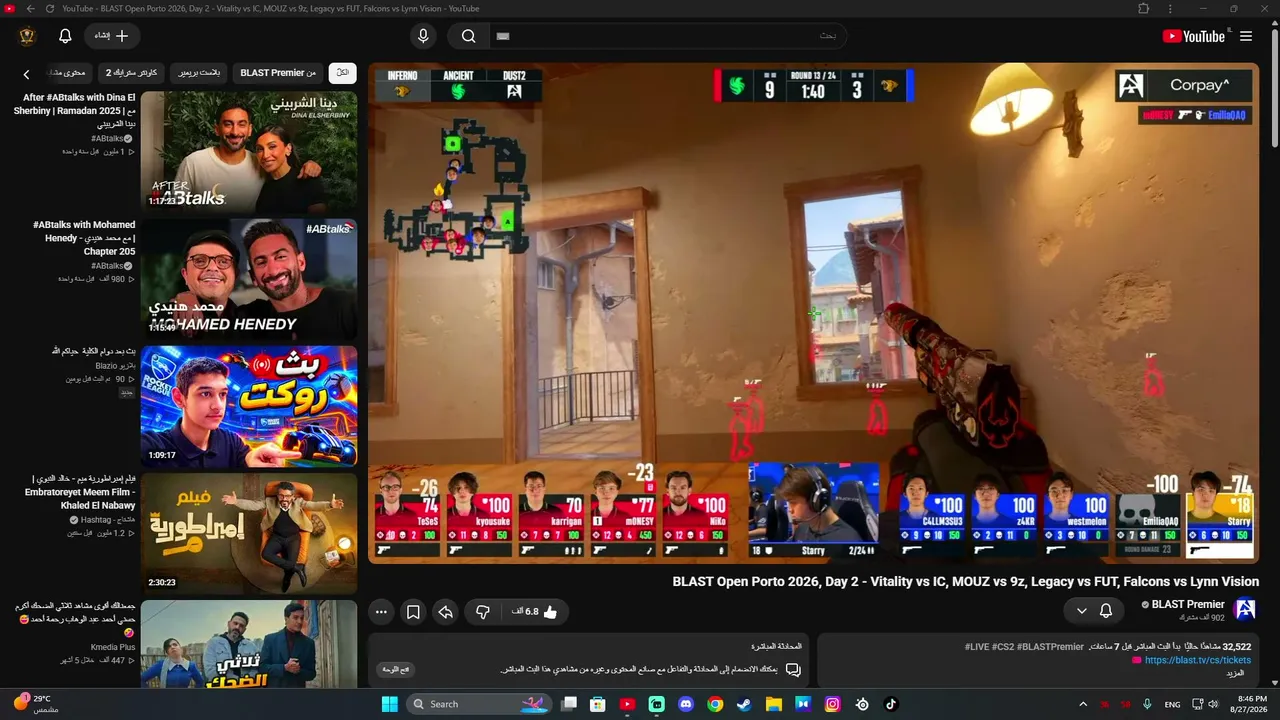1280x720 pixels.
Task: Save the video to a playlist
Action: pos(413,612)
